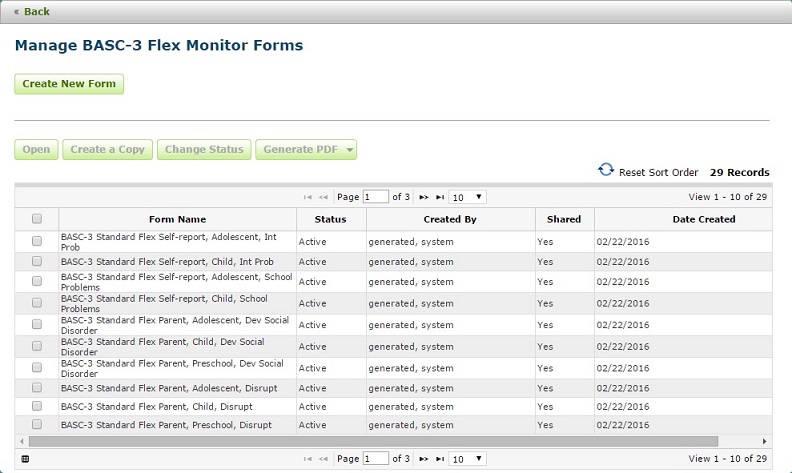Jump to last page in top pager
The image size is (792, 473).
point(440,198)
